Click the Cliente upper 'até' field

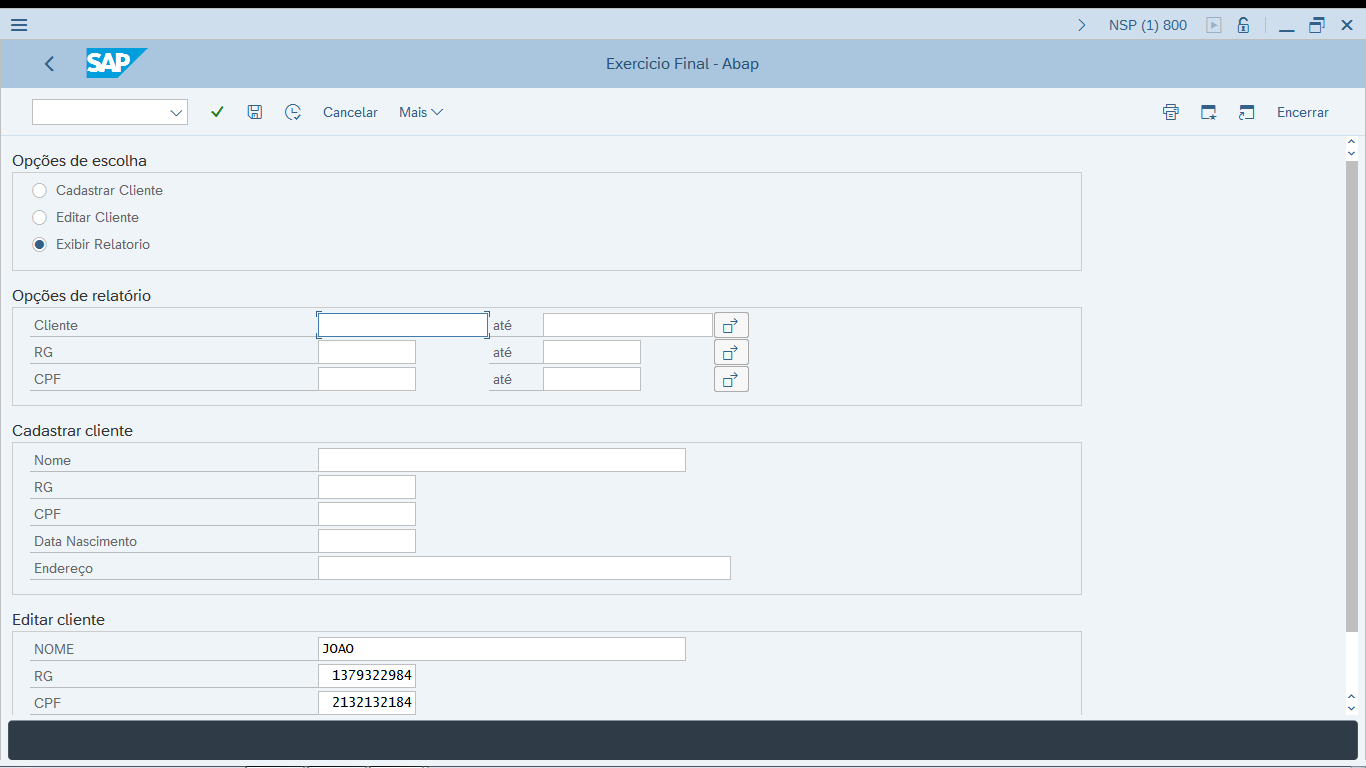coord(627,325)
